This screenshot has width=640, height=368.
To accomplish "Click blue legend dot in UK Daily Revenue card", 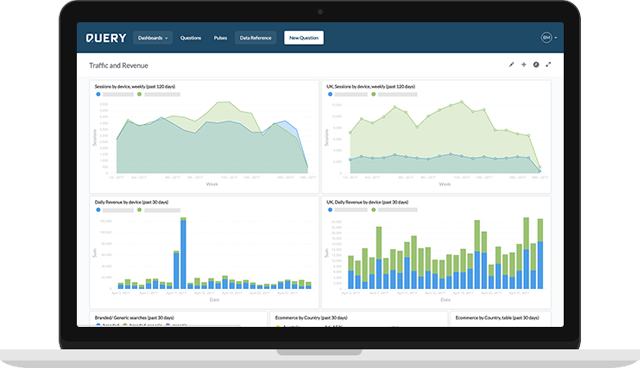I will tap(330, 210).
